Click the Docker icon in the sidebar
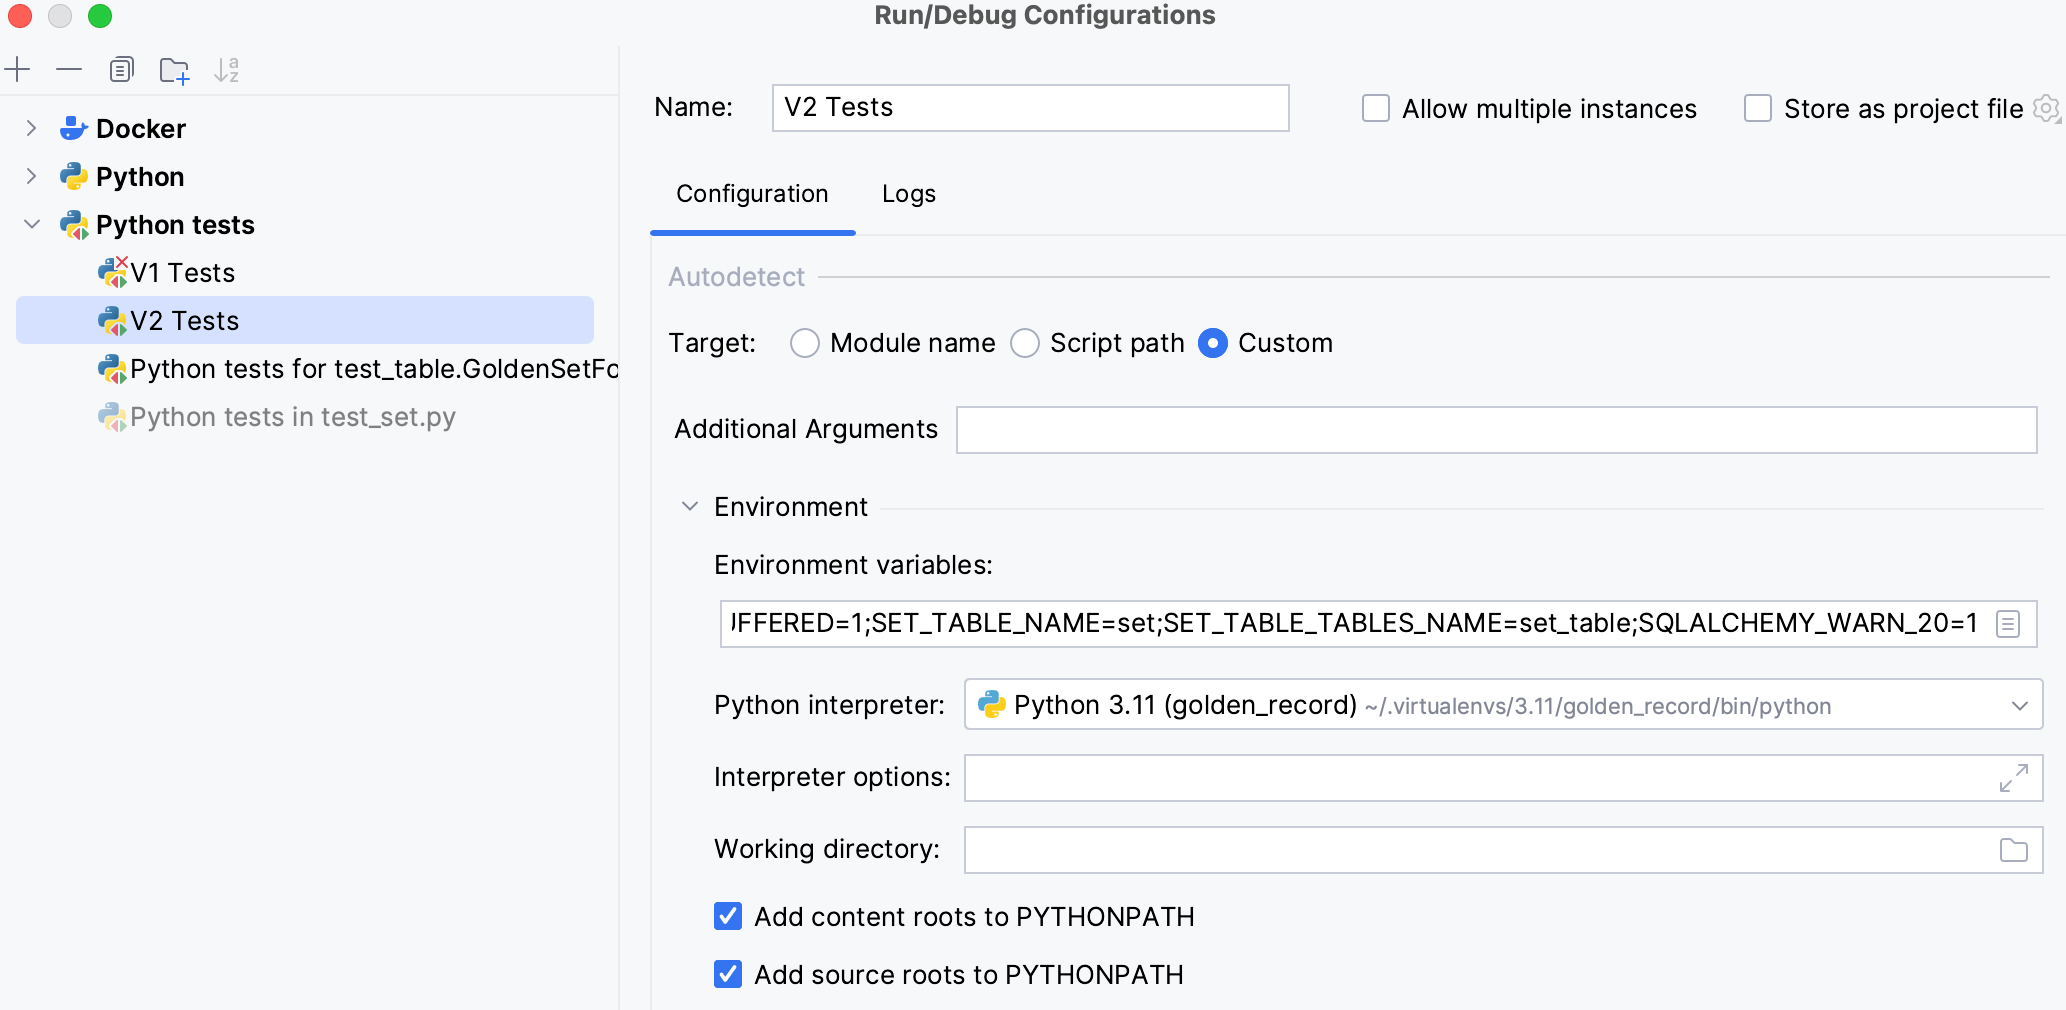 (x=72, y=128)
